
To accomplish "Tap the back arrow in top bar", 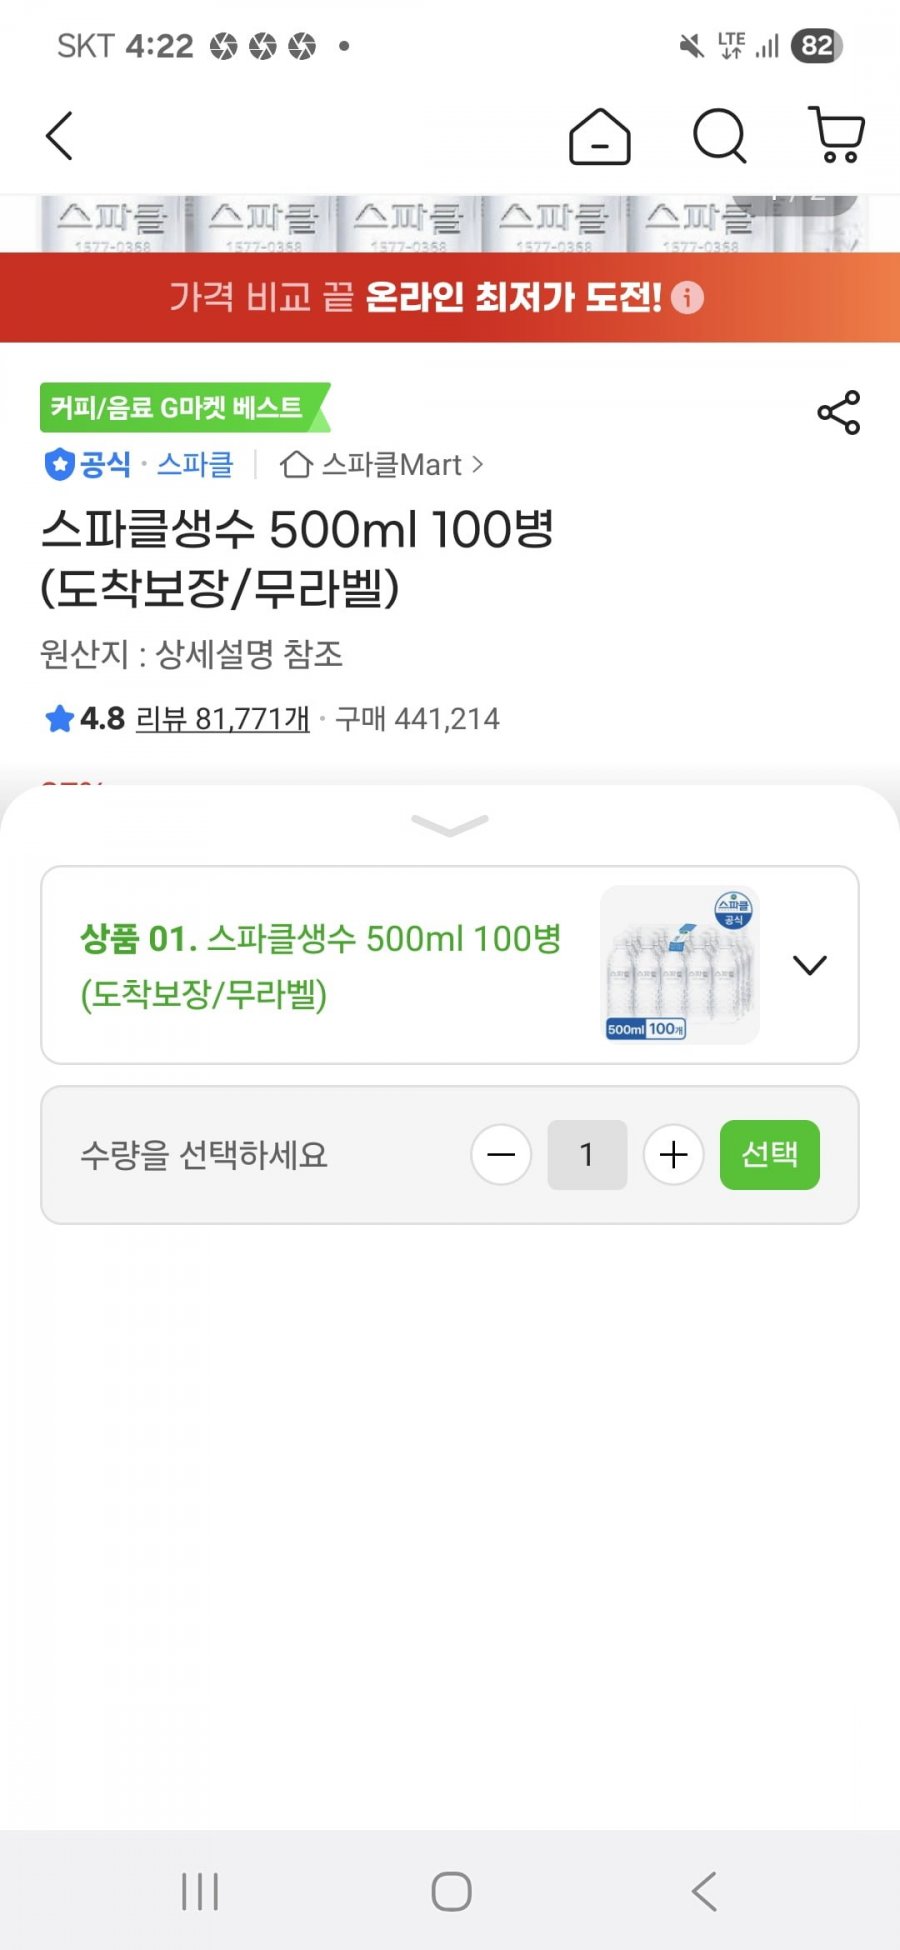I will (60, 136).
